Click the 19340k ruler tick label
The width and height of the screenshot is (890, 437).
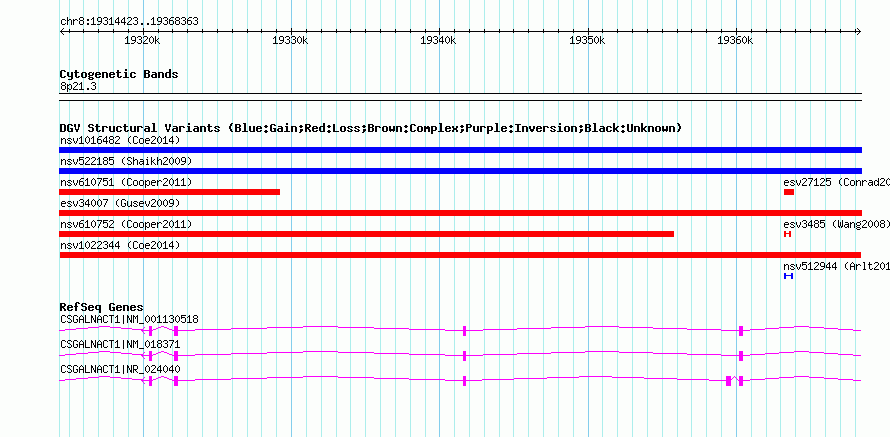pyautogui.click(x=438, y=40)
